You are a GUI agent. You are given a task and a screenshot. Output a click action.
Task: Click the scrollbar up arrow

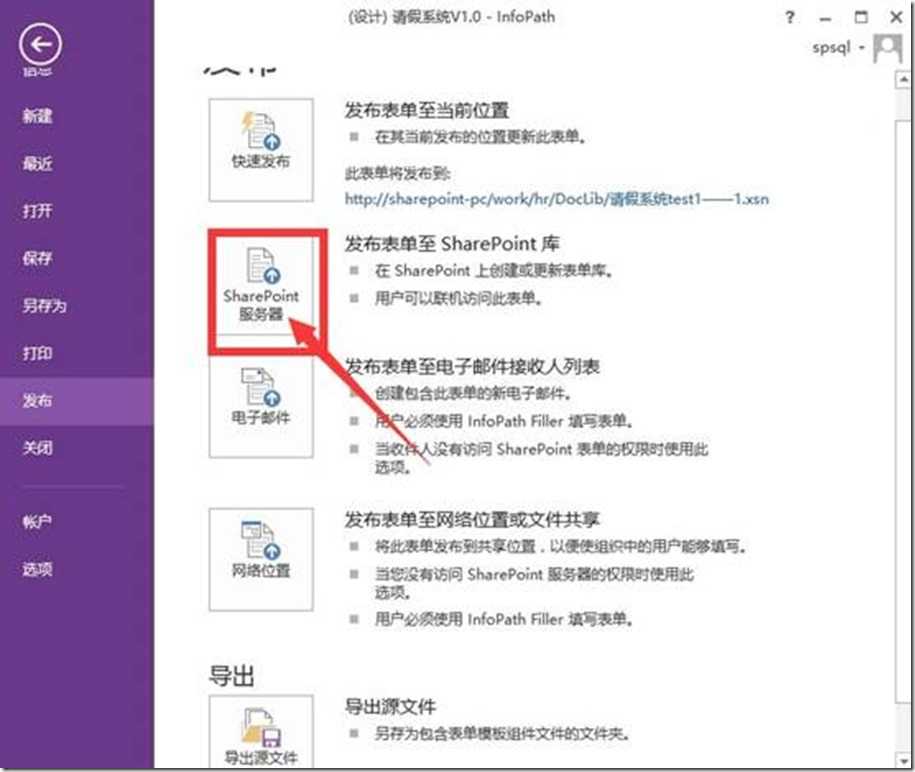click(x=903, y=79)
